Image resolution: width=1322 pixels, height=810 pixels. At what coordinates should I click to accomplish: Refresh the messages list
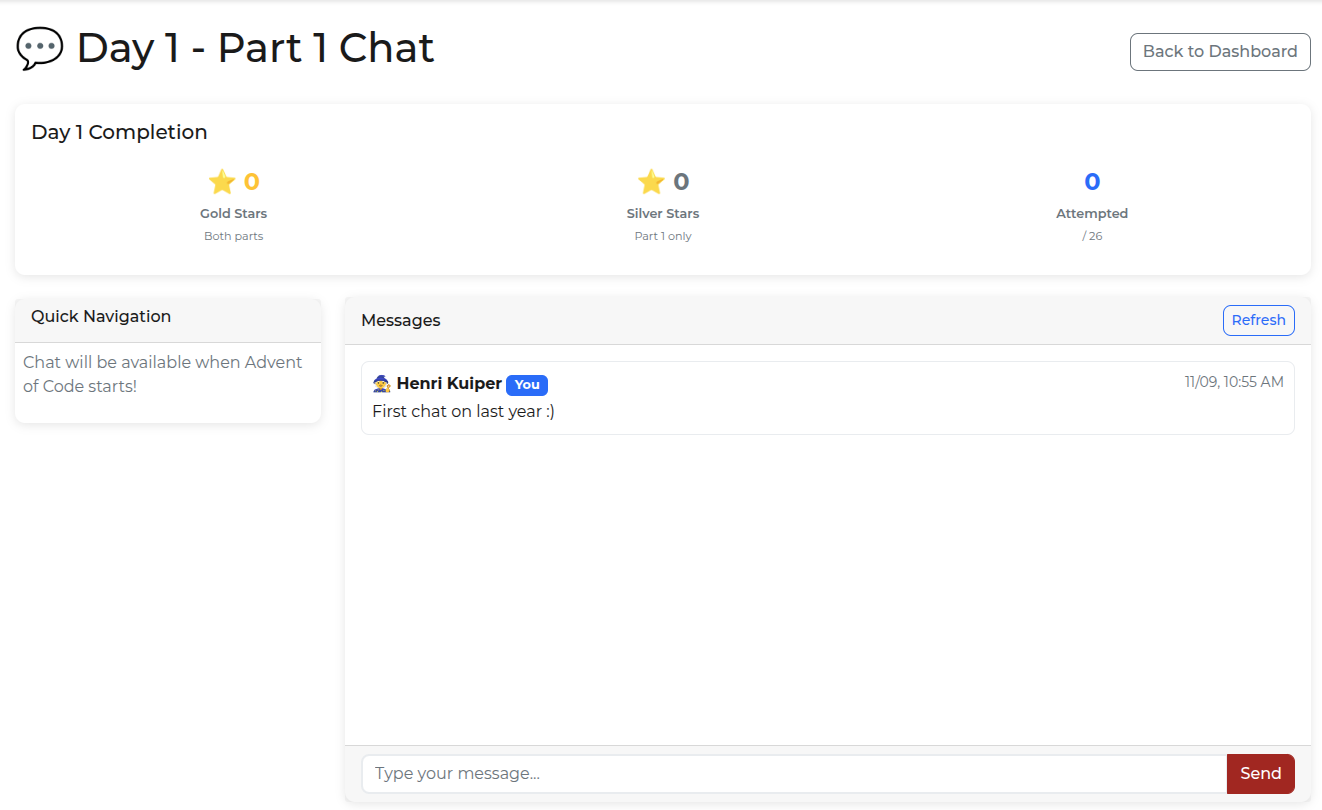(1258, 320)
